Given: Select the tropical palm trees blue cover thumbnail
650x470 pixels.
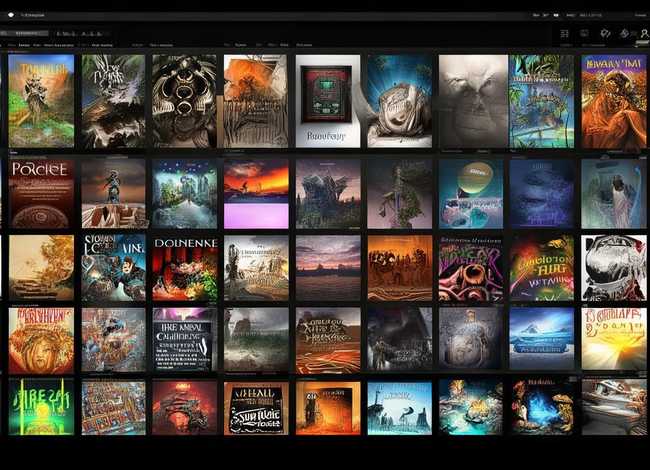Looking at the screenshot, I should click(541, 100).
